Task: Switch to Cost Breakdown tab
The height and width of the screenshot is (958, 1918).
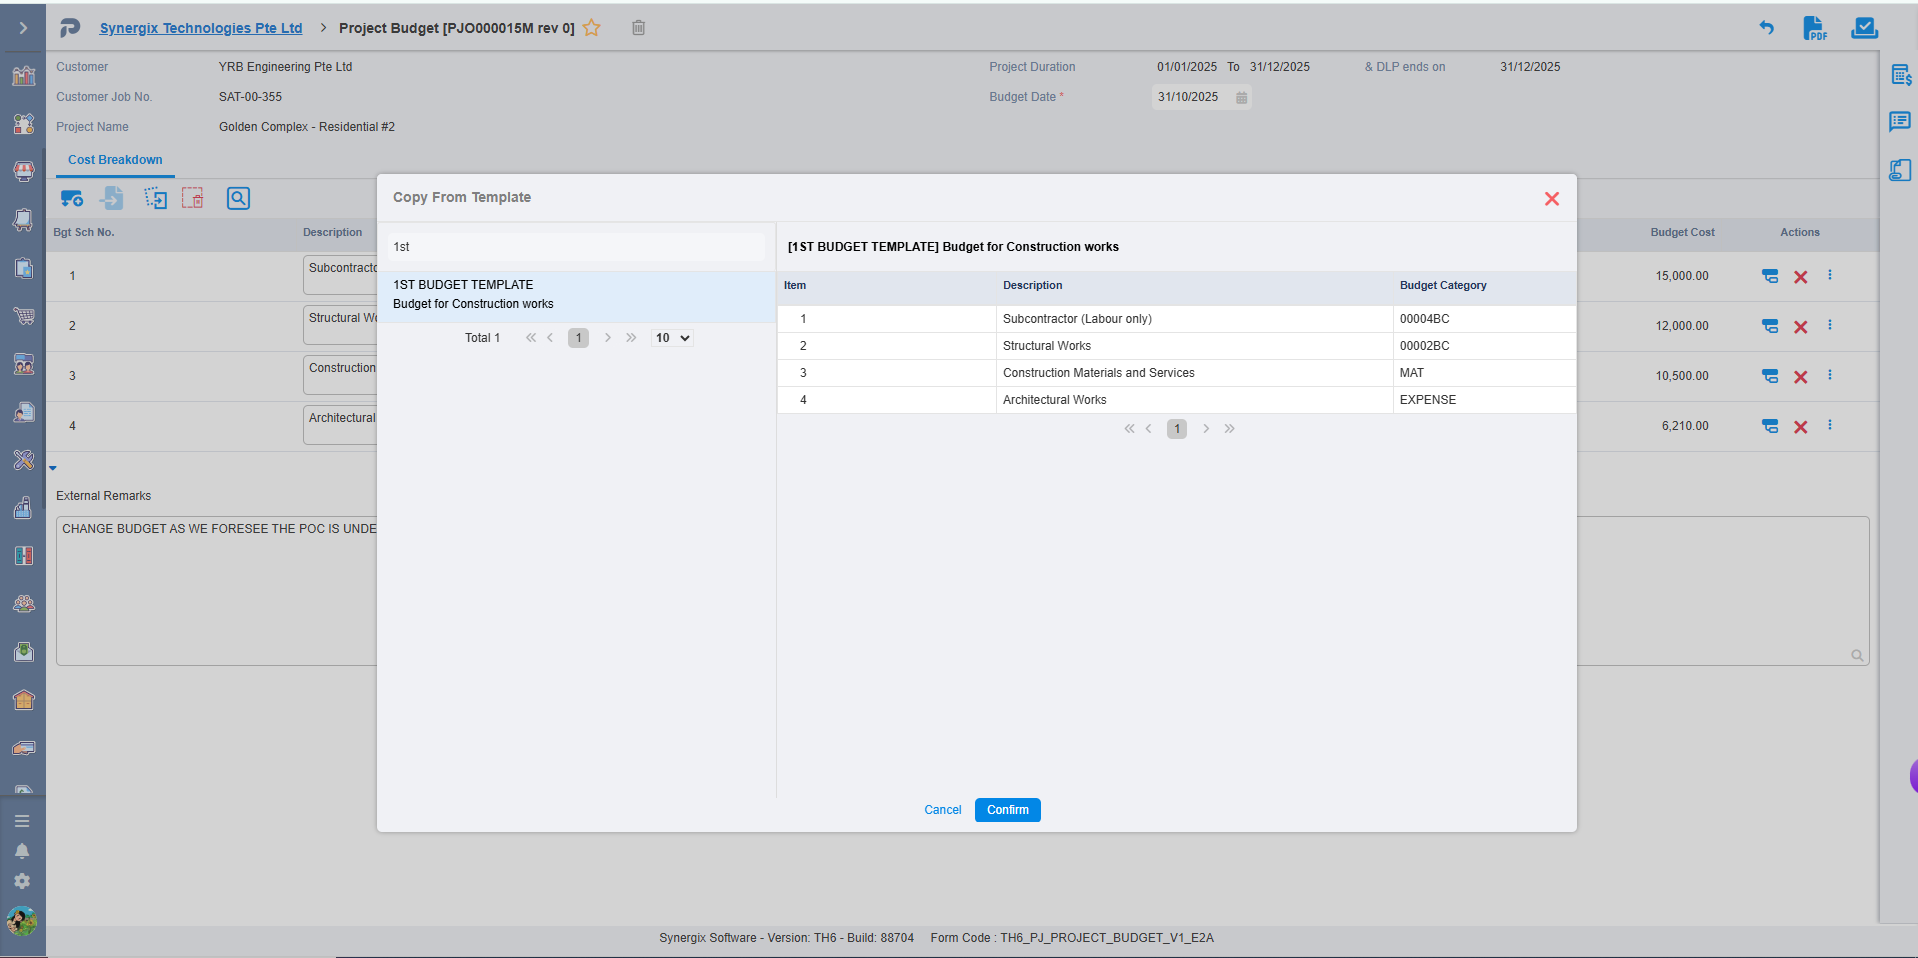Action: point(115,160)
